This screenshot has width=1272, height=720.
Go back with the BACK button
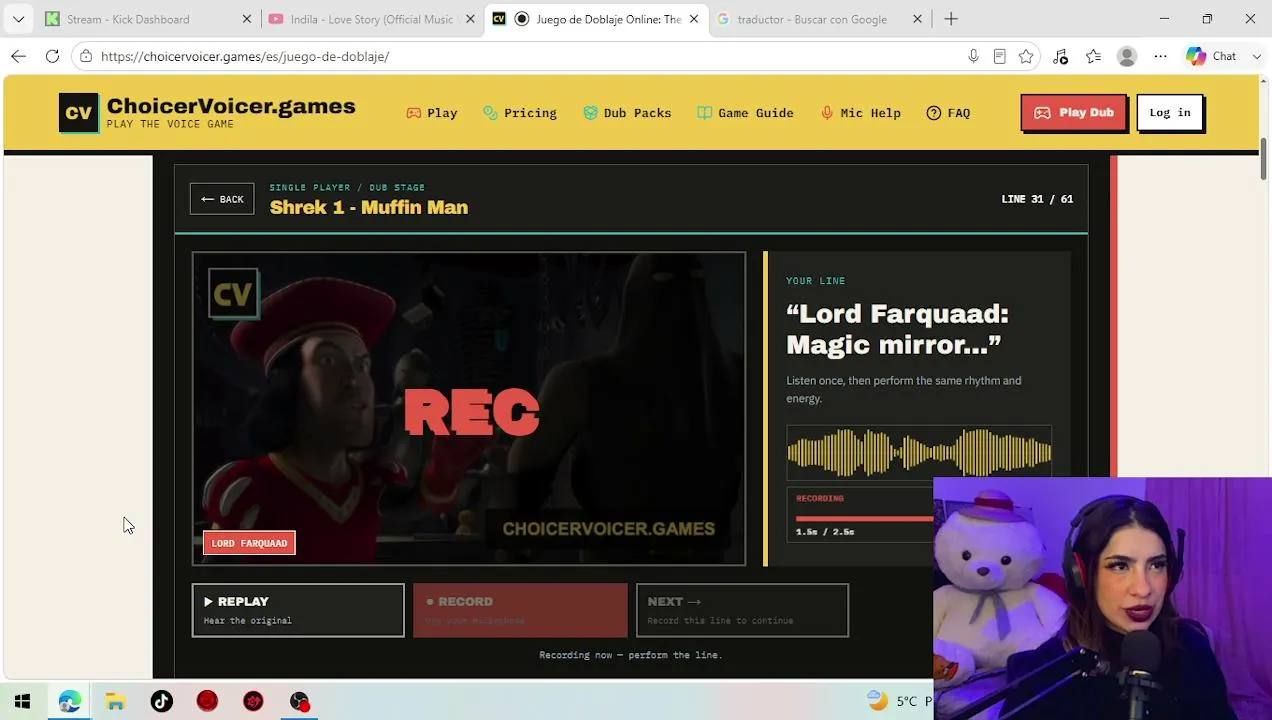(222, 199)
